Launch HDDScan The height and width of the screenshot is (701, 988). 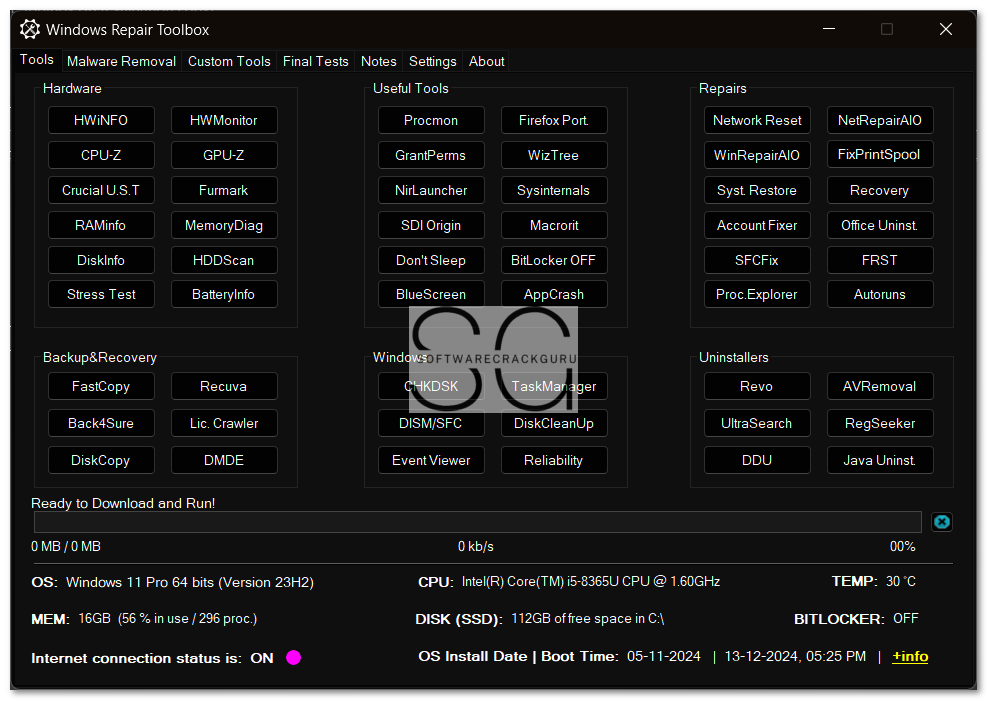tap(224, 260)
